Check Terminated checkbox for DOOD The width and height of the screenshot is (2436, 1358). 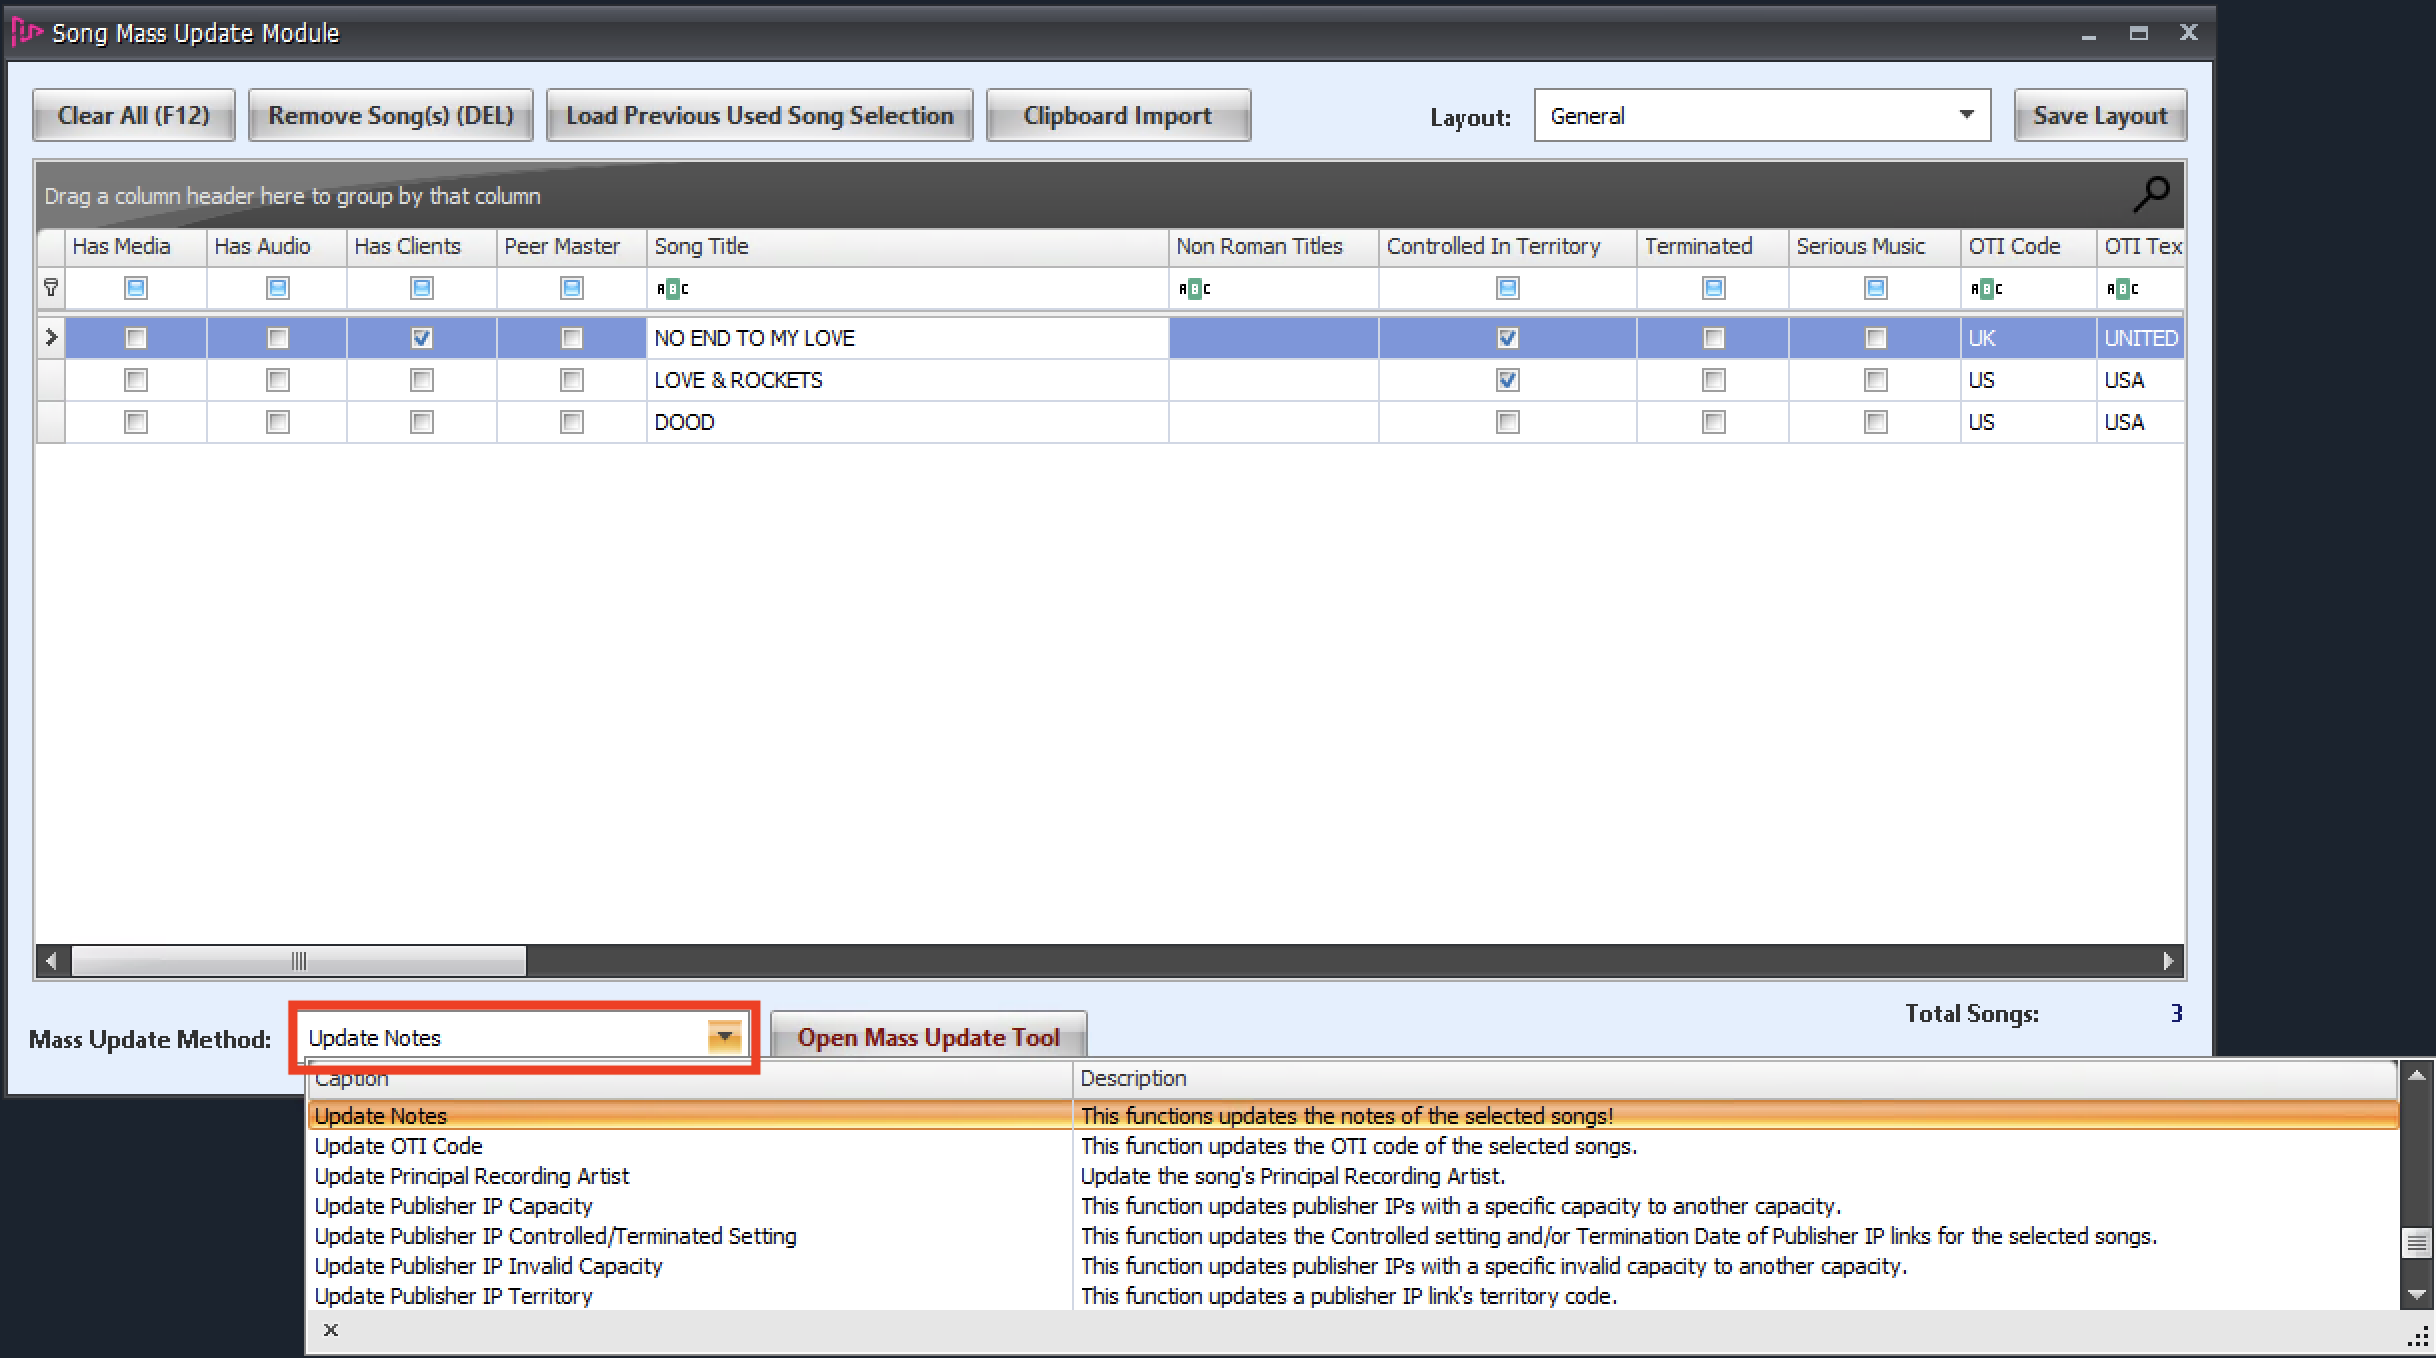point(1713,422)
